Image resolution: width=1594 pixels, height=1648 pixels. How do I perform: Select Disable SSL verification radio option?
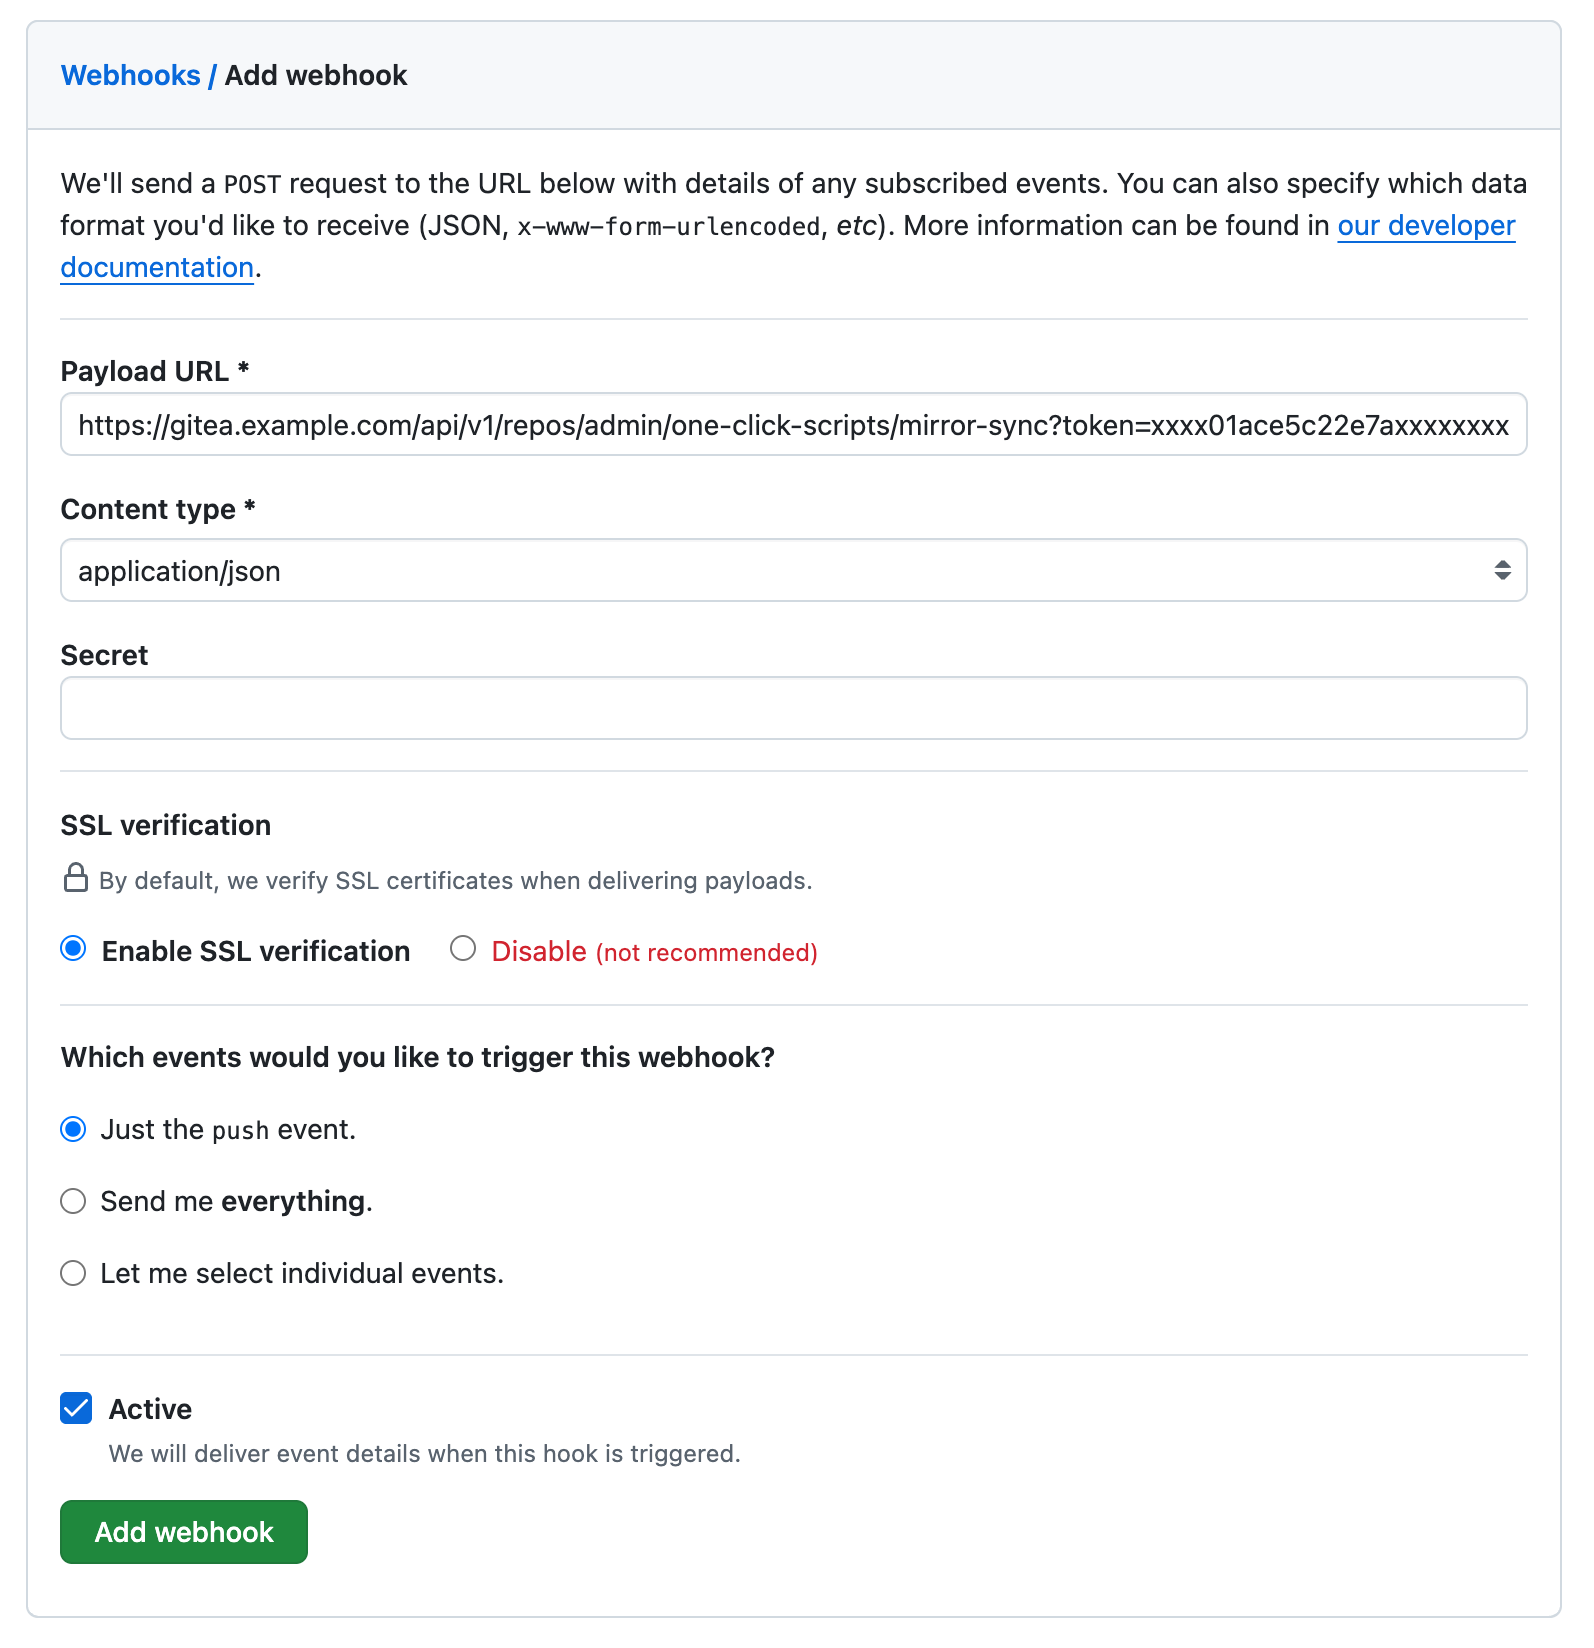[463, 948]
